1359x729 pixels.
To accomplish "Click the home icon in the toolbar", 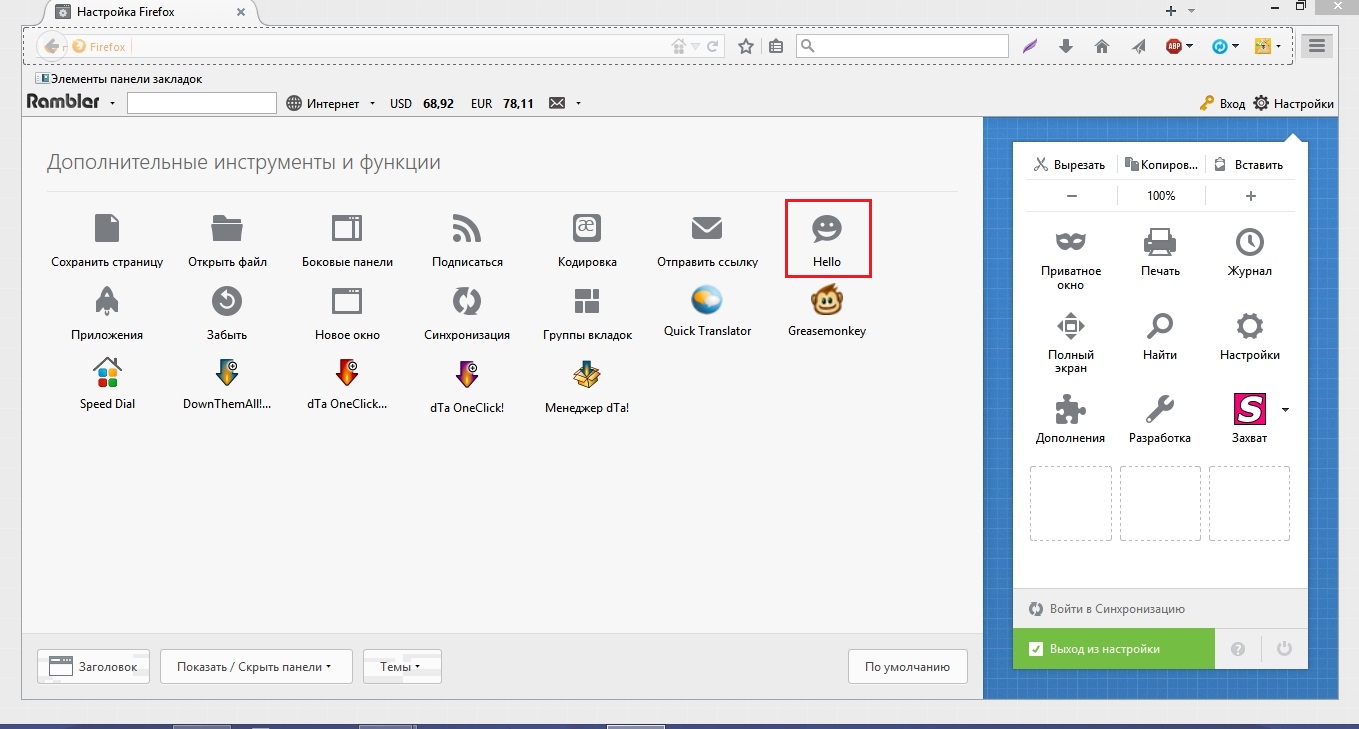I will pyautogui.click(x=1102, y=46).
